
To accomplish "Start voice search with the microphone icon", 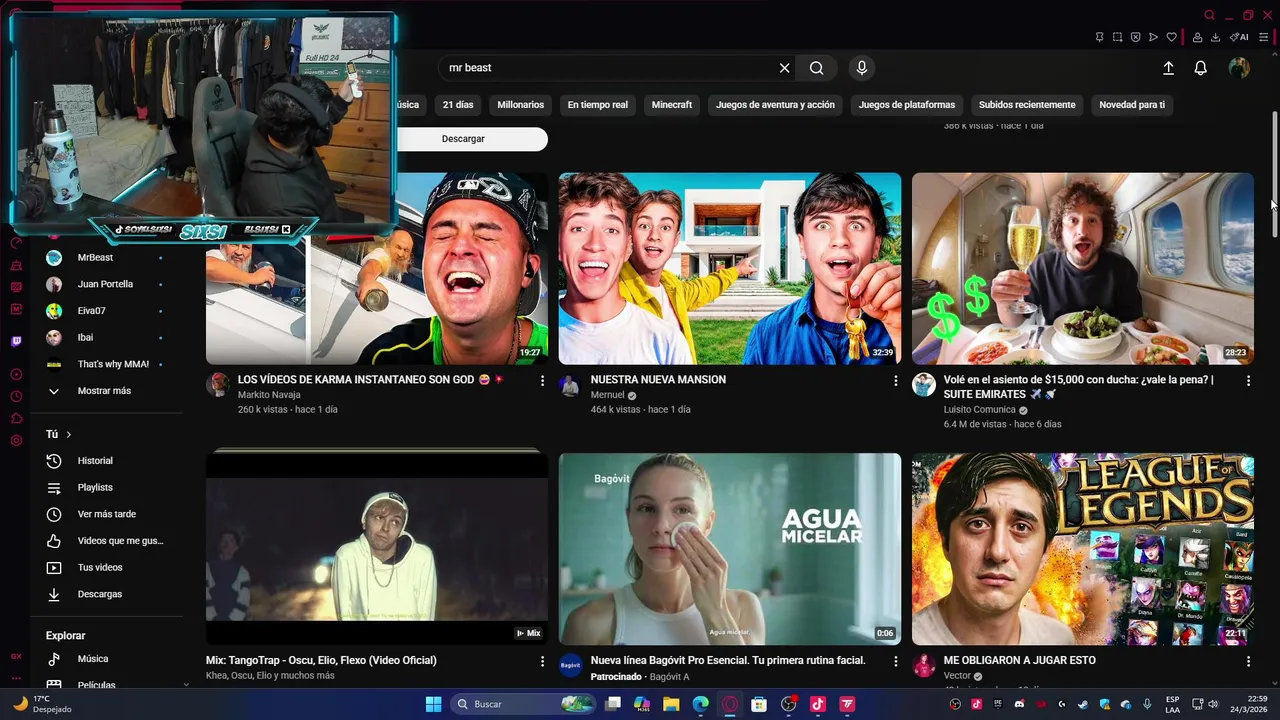I will [862, 68].
